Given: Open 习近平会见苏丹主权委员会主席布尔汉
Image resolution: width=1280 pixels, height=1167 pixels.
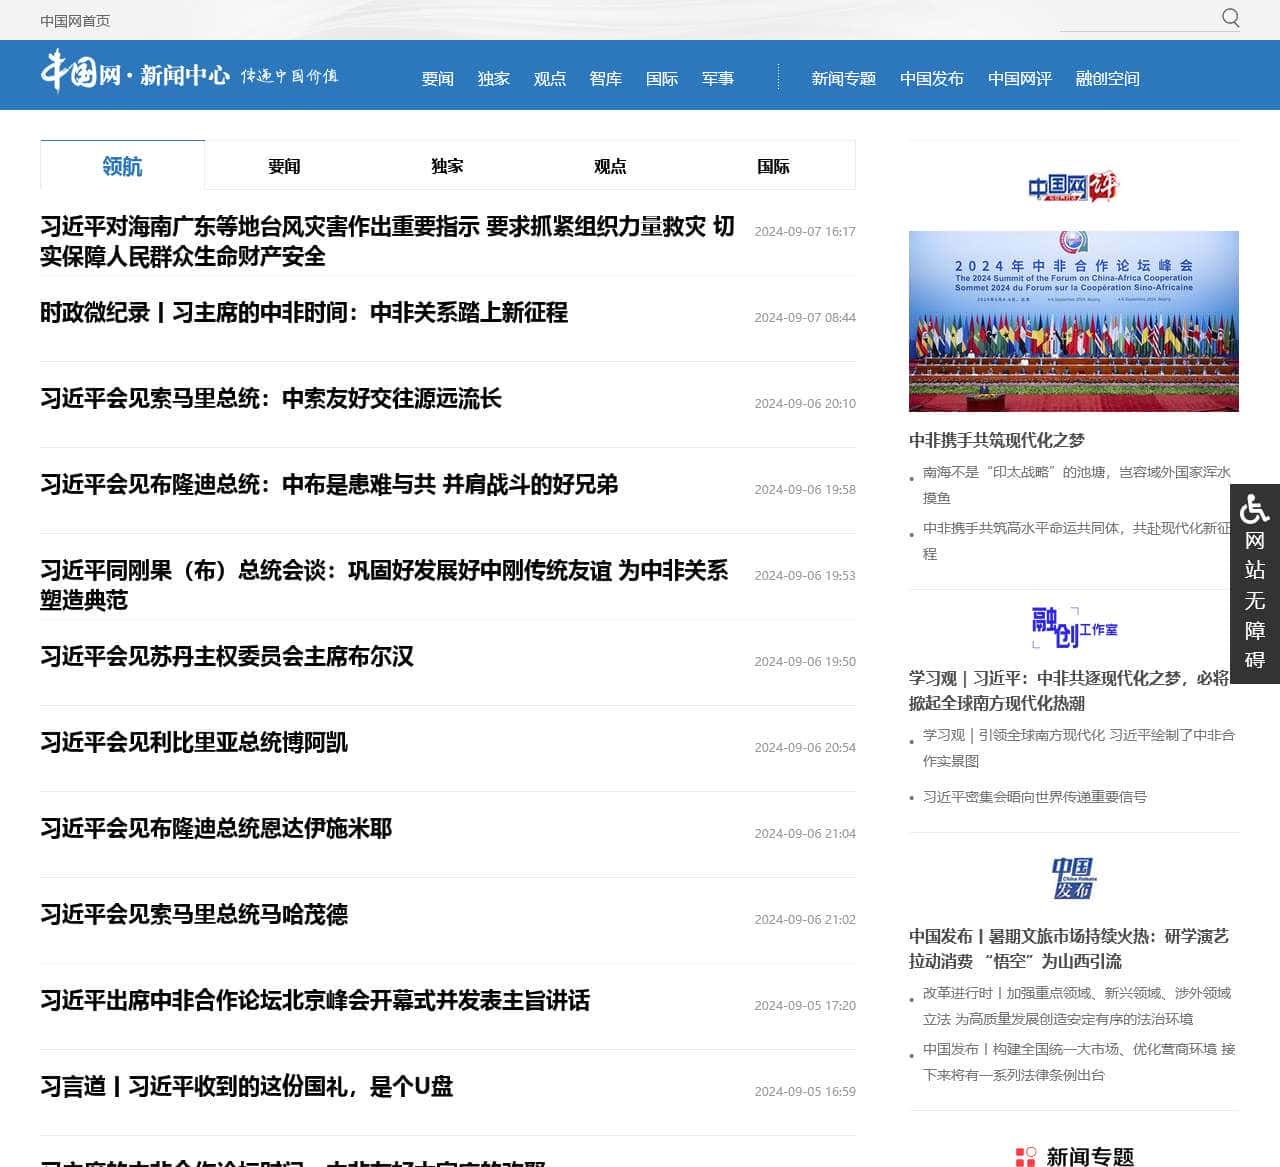Looking at the screenshot, I should click(x=227, y=657).
